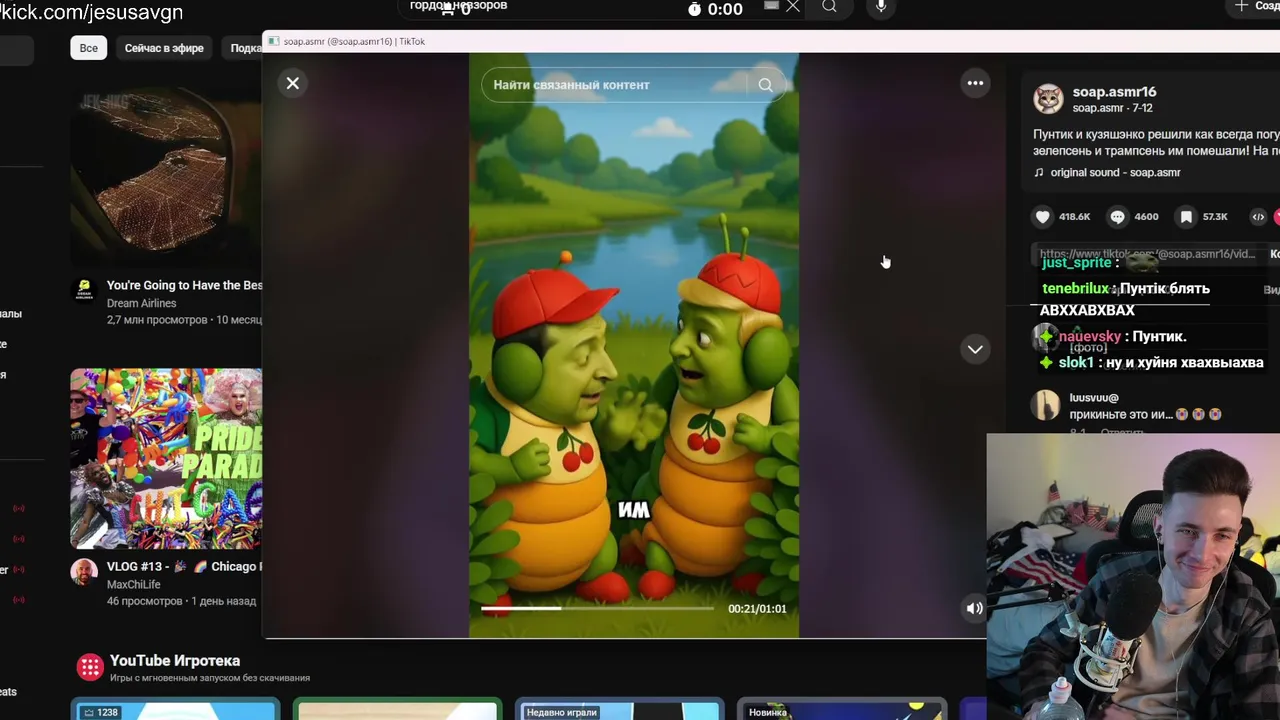Open the 'YouTube Игротека' heading
The height and width of the screenshot is (720, 1280).
[x=175, y=661]
